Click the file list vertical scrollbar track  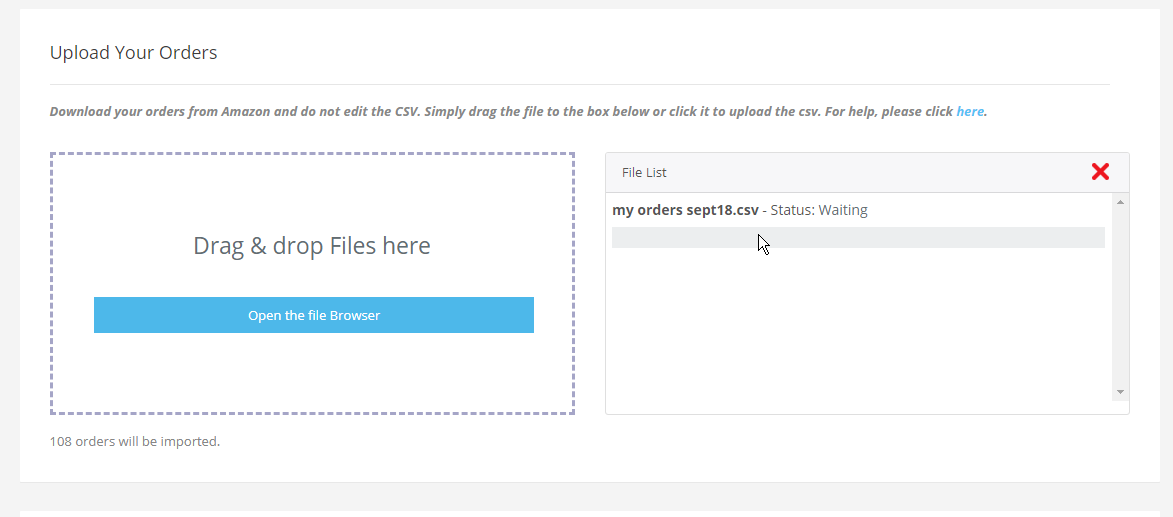click(x=1120, y=297)
